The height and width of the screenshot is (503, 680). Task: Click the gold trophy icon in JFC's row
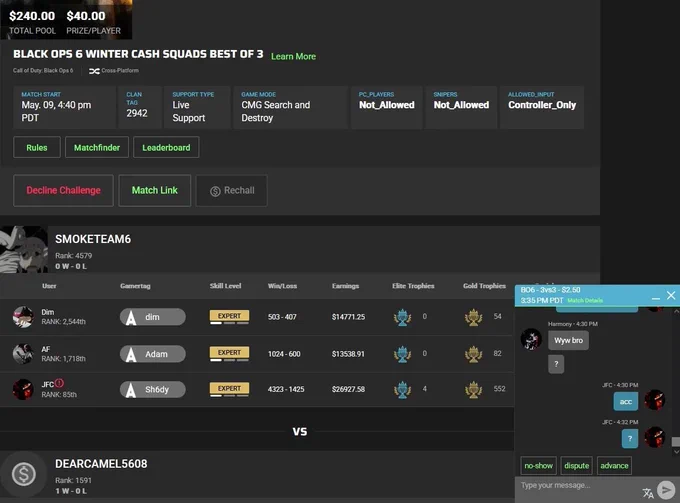(x=474, y=389)
